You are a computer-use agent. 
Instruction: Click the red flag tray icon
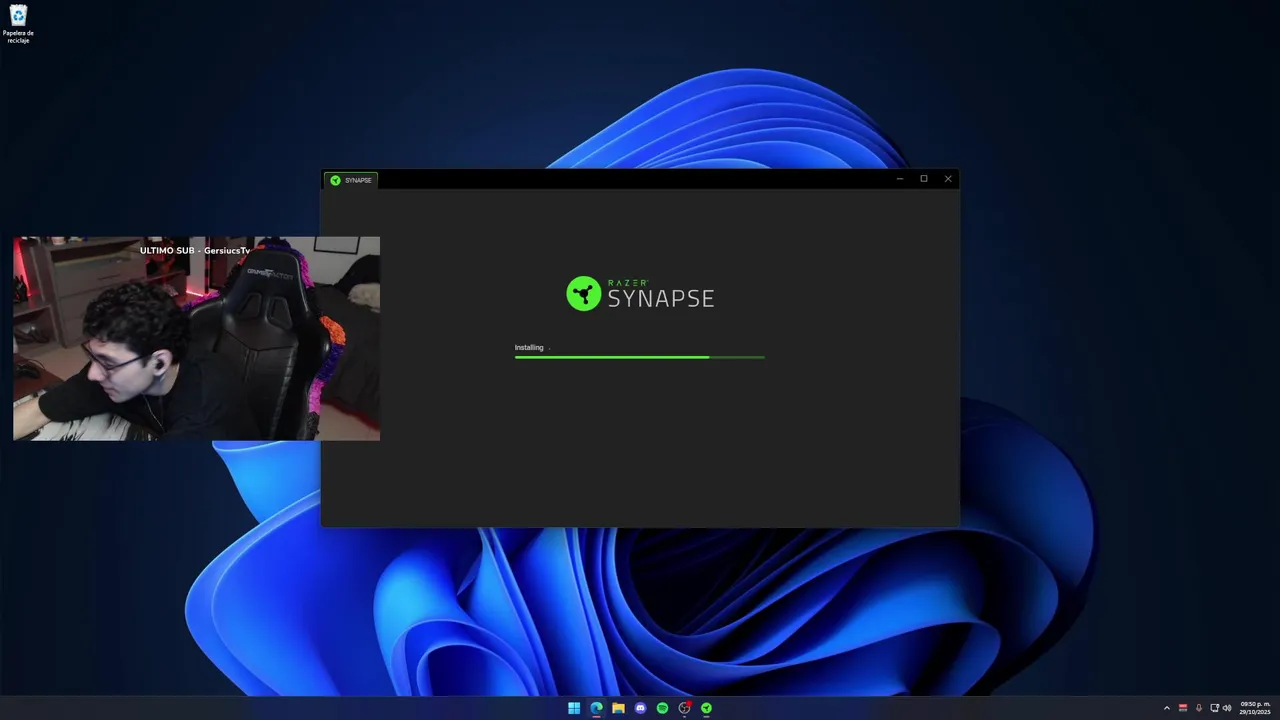pos(1183,708)
